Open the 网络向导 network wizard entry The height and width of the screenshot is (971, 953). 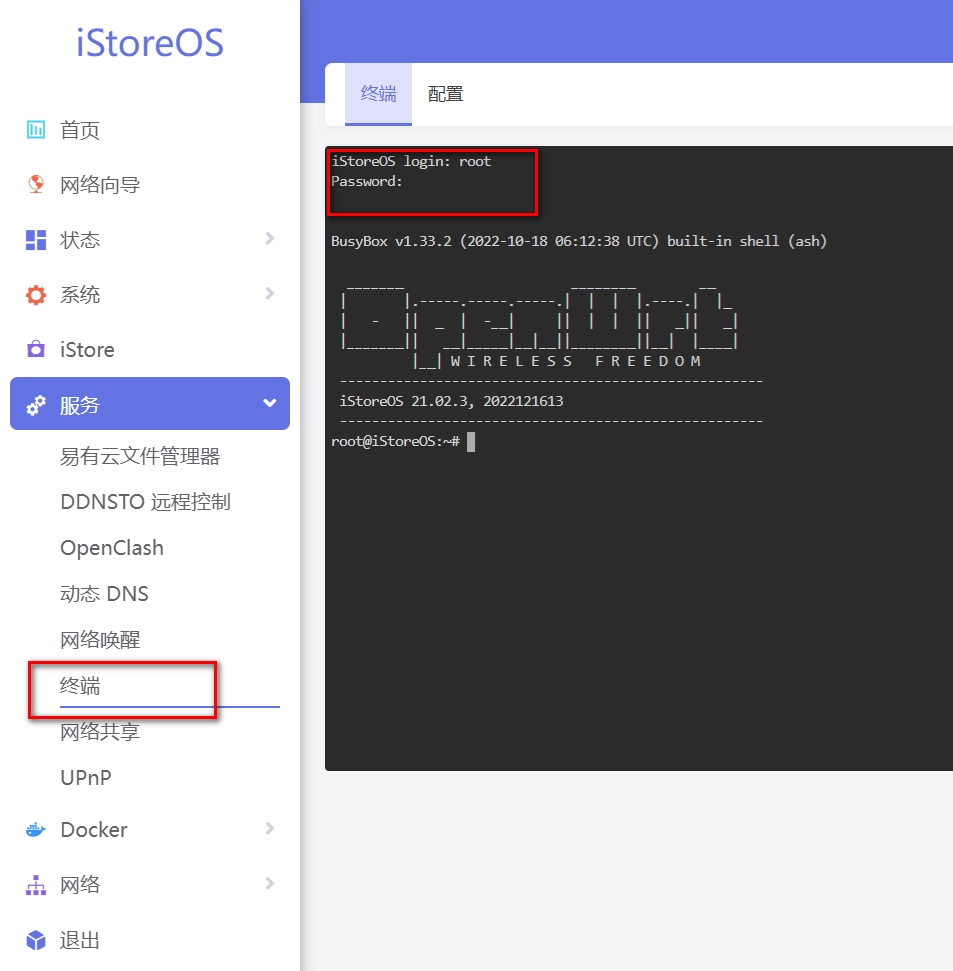[100, 185]
